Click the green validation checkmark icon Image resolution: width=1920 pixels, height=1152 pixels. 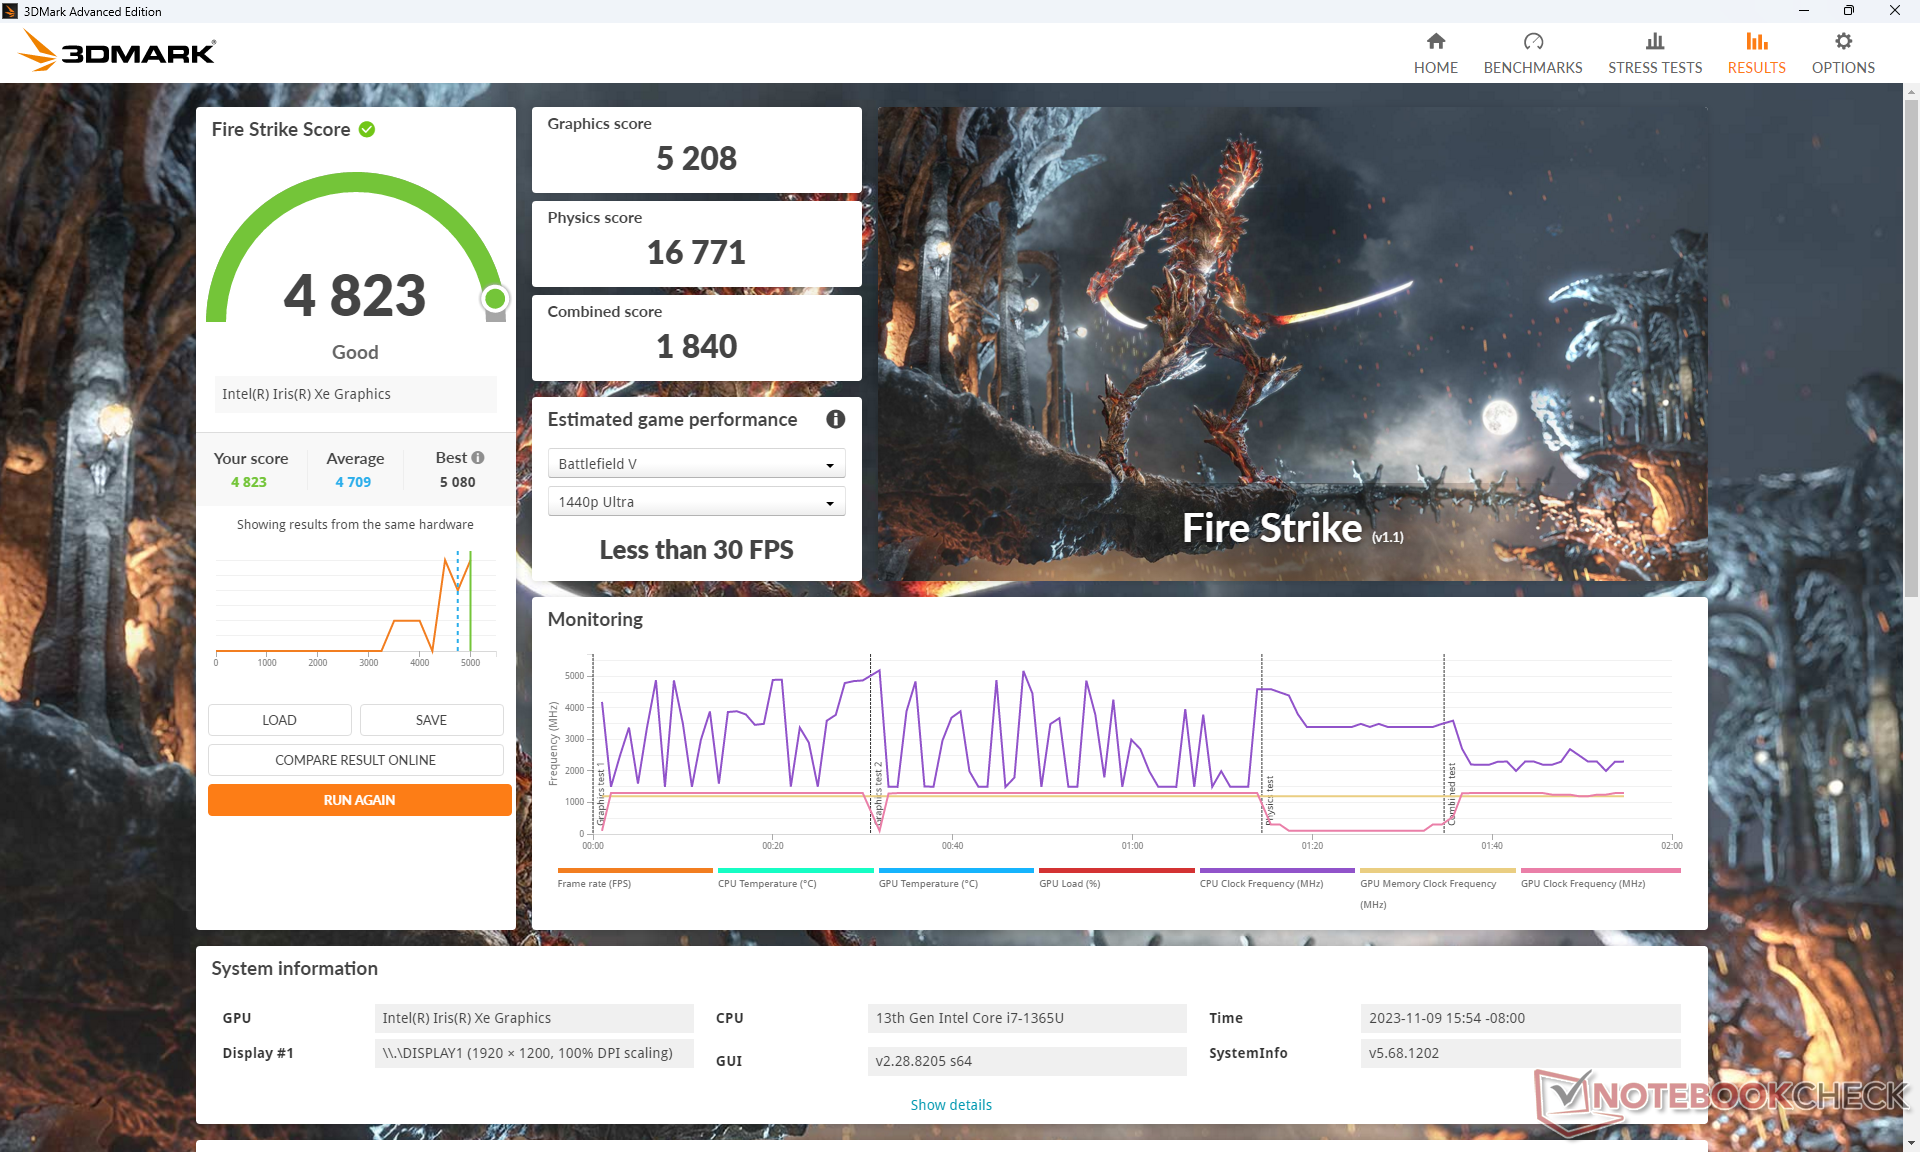pyautogui.click(x=367, y=129)
